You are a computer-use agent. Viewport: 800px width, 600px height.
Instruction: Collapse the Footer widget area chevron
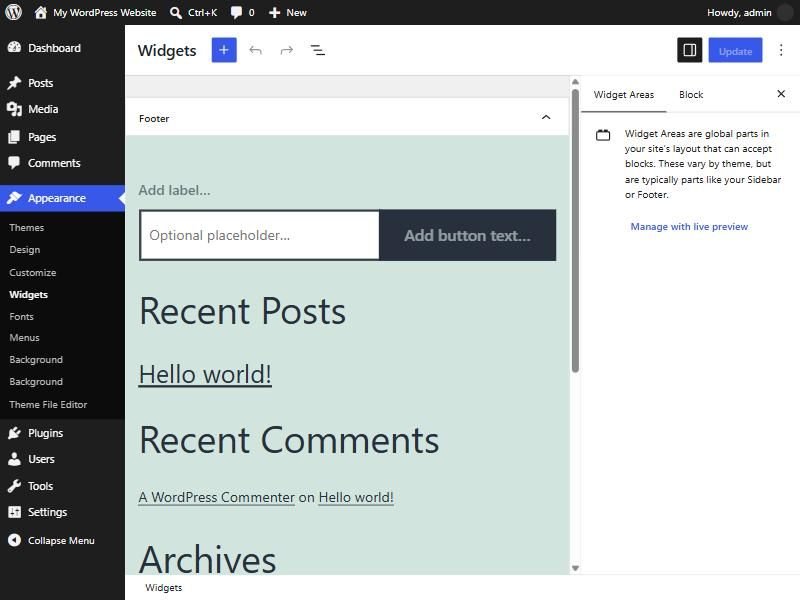[x=546, y=117]
